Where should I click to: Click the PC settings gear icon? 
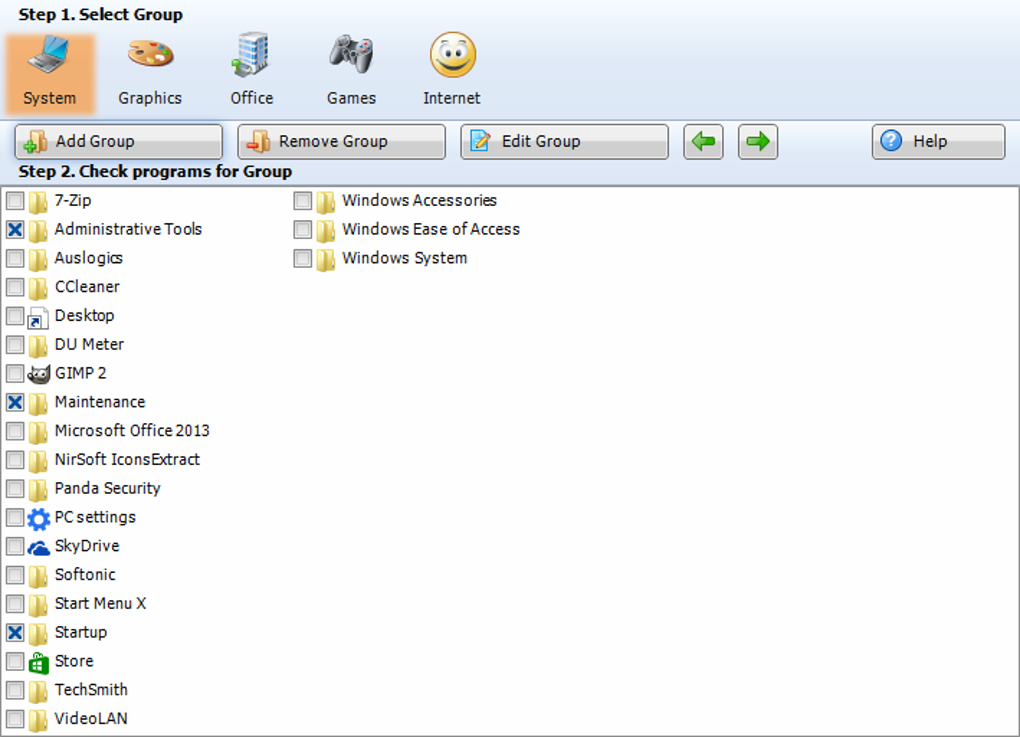(x=38, y=518)
